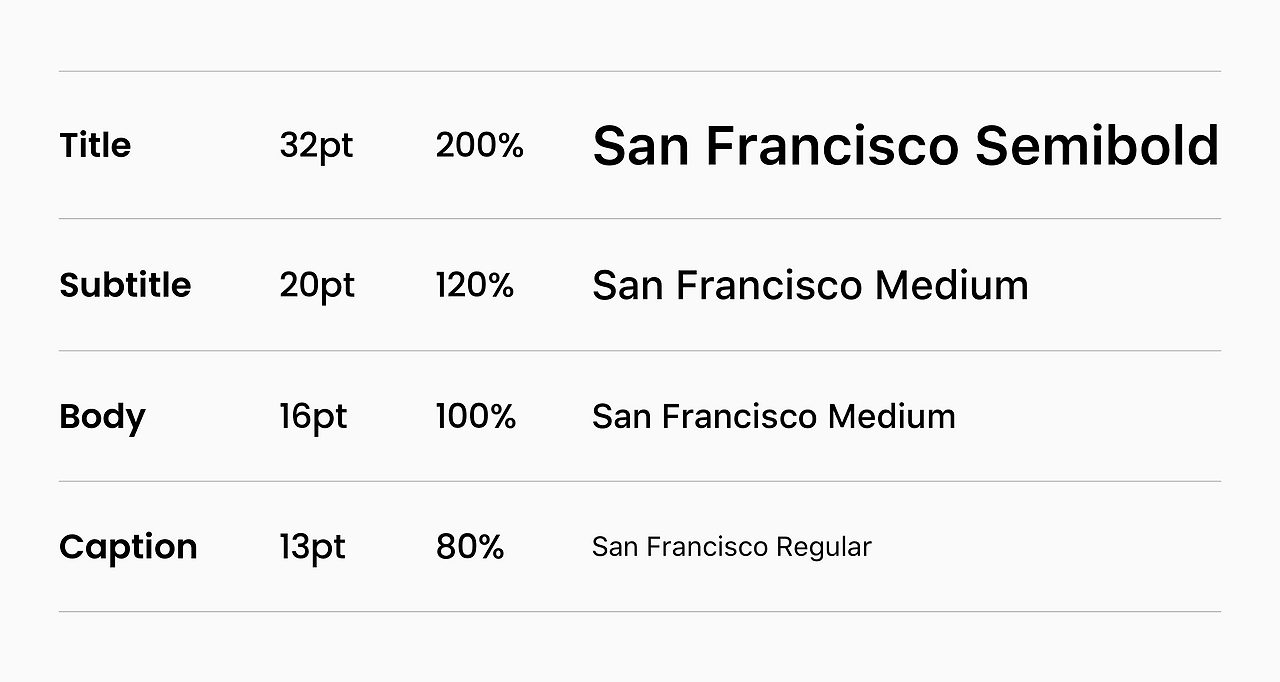This screenshot has width=1280, height=682.
Task: Click the 100% scale value
Action: point(475,416)
